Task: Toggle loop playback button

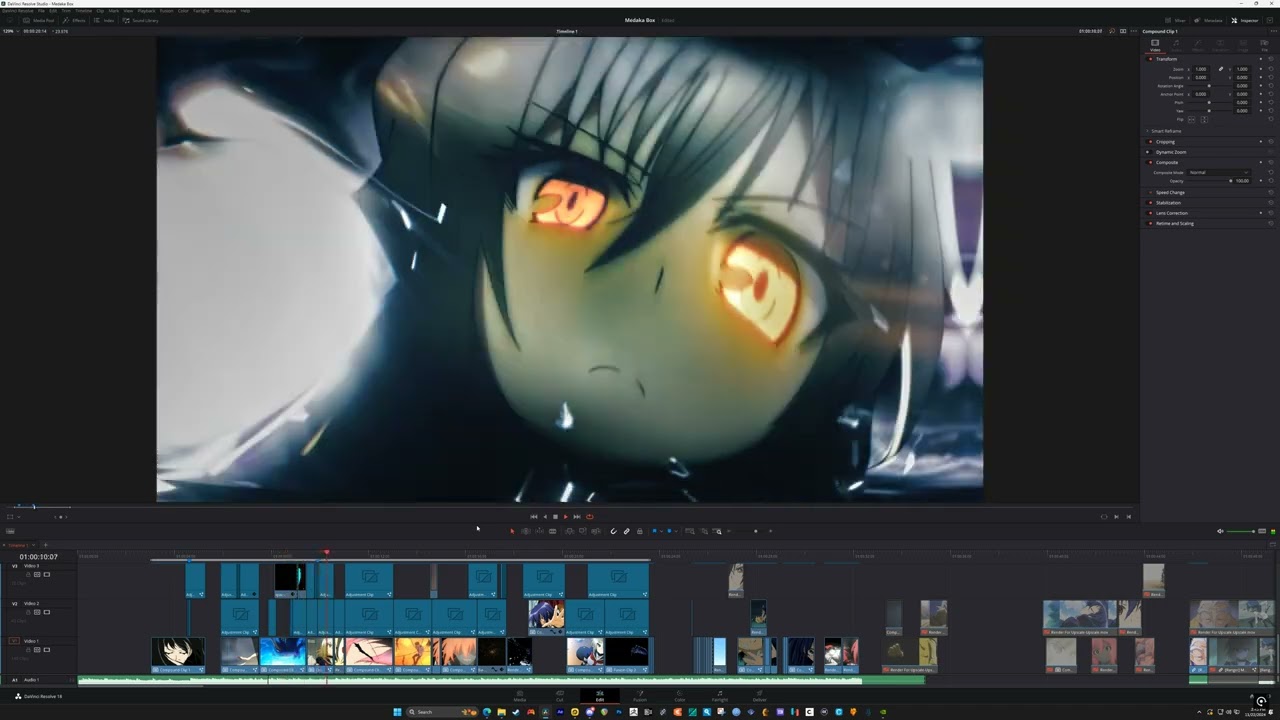Action: click(589, 517)
